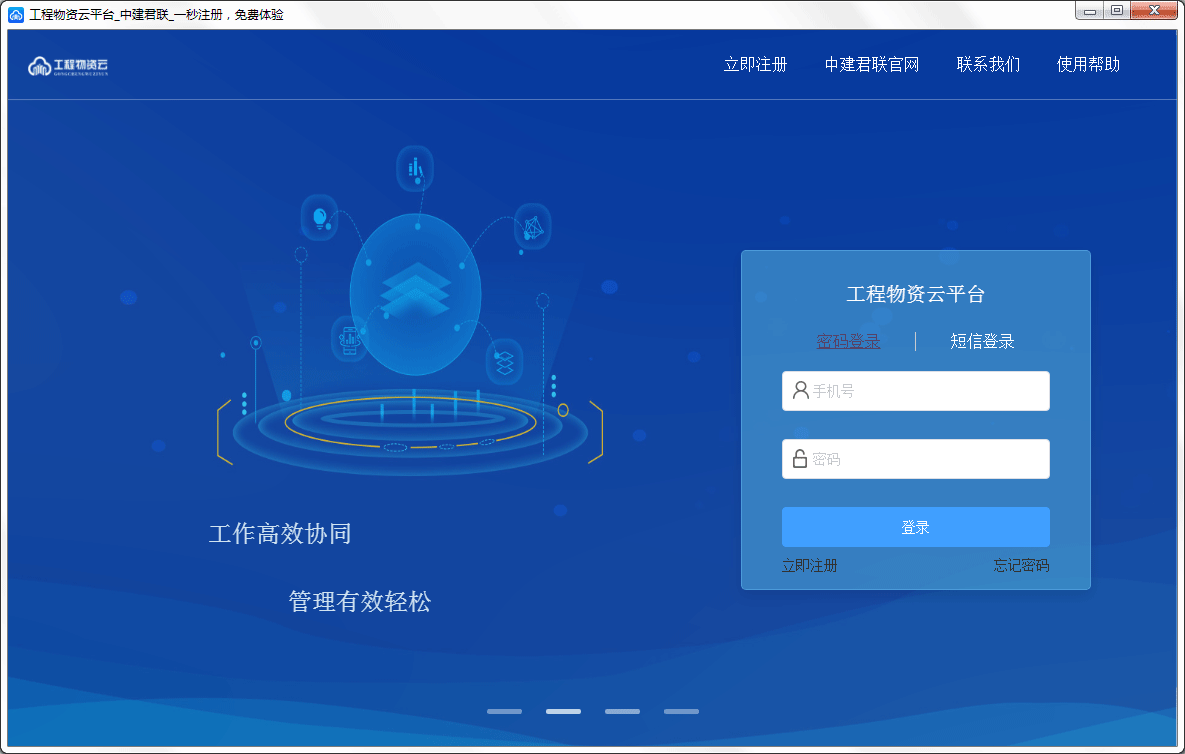Image resolution: width=1185 pixels, height=754 pixels.
Task: Maximize the window
Action: pyautogui.click(x=1116, y=11)
